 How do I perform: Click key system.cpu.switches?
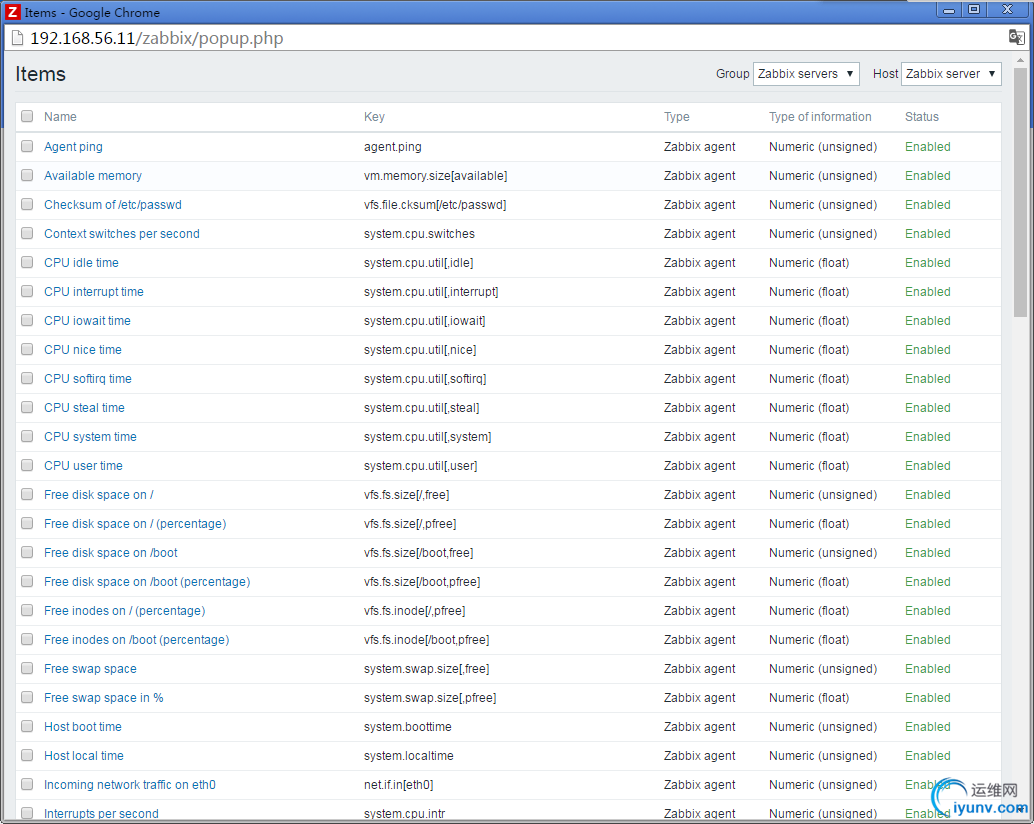(419, 233)
